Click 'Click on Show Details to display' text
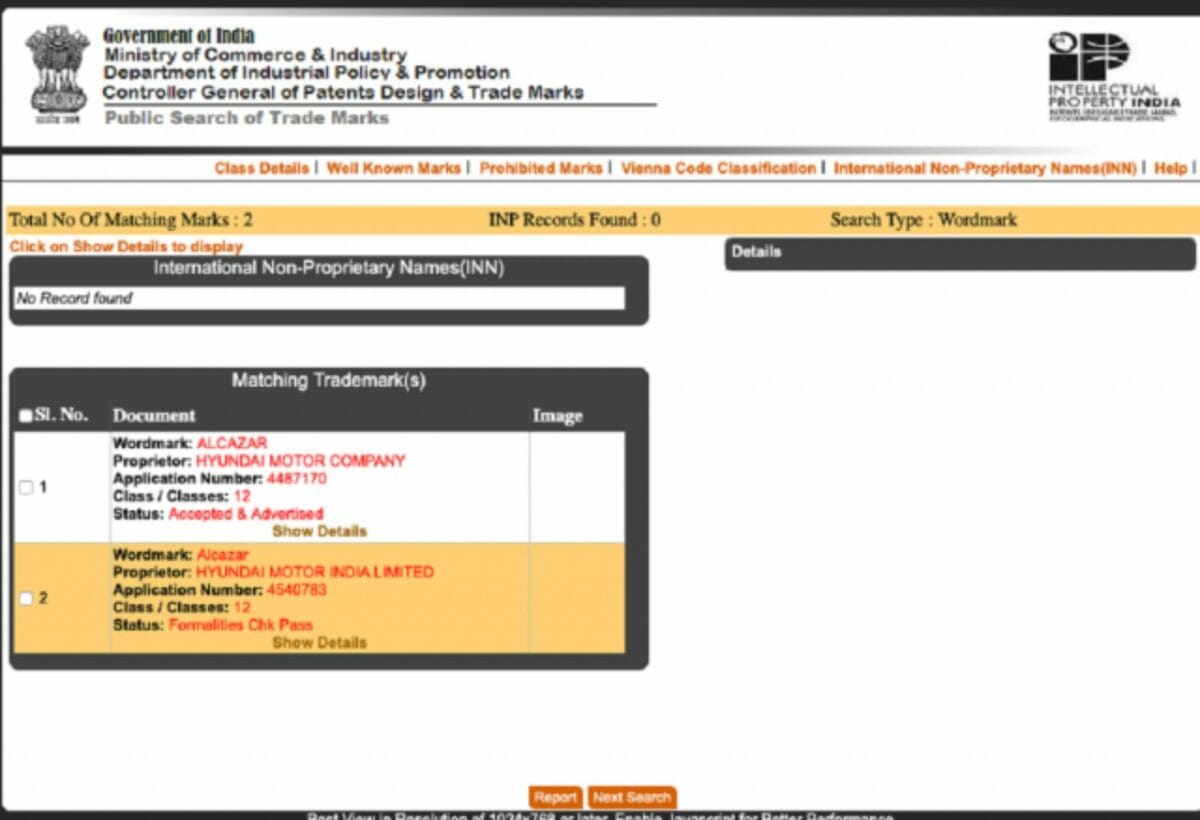Screen dimensions: 1200x820 126,246
